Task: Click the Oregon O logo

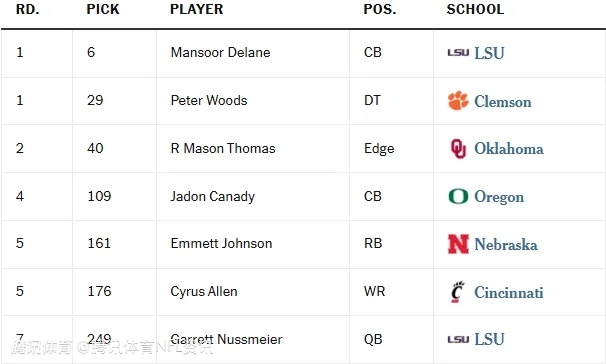Action: pyautogui.click(x=458, y=196)
